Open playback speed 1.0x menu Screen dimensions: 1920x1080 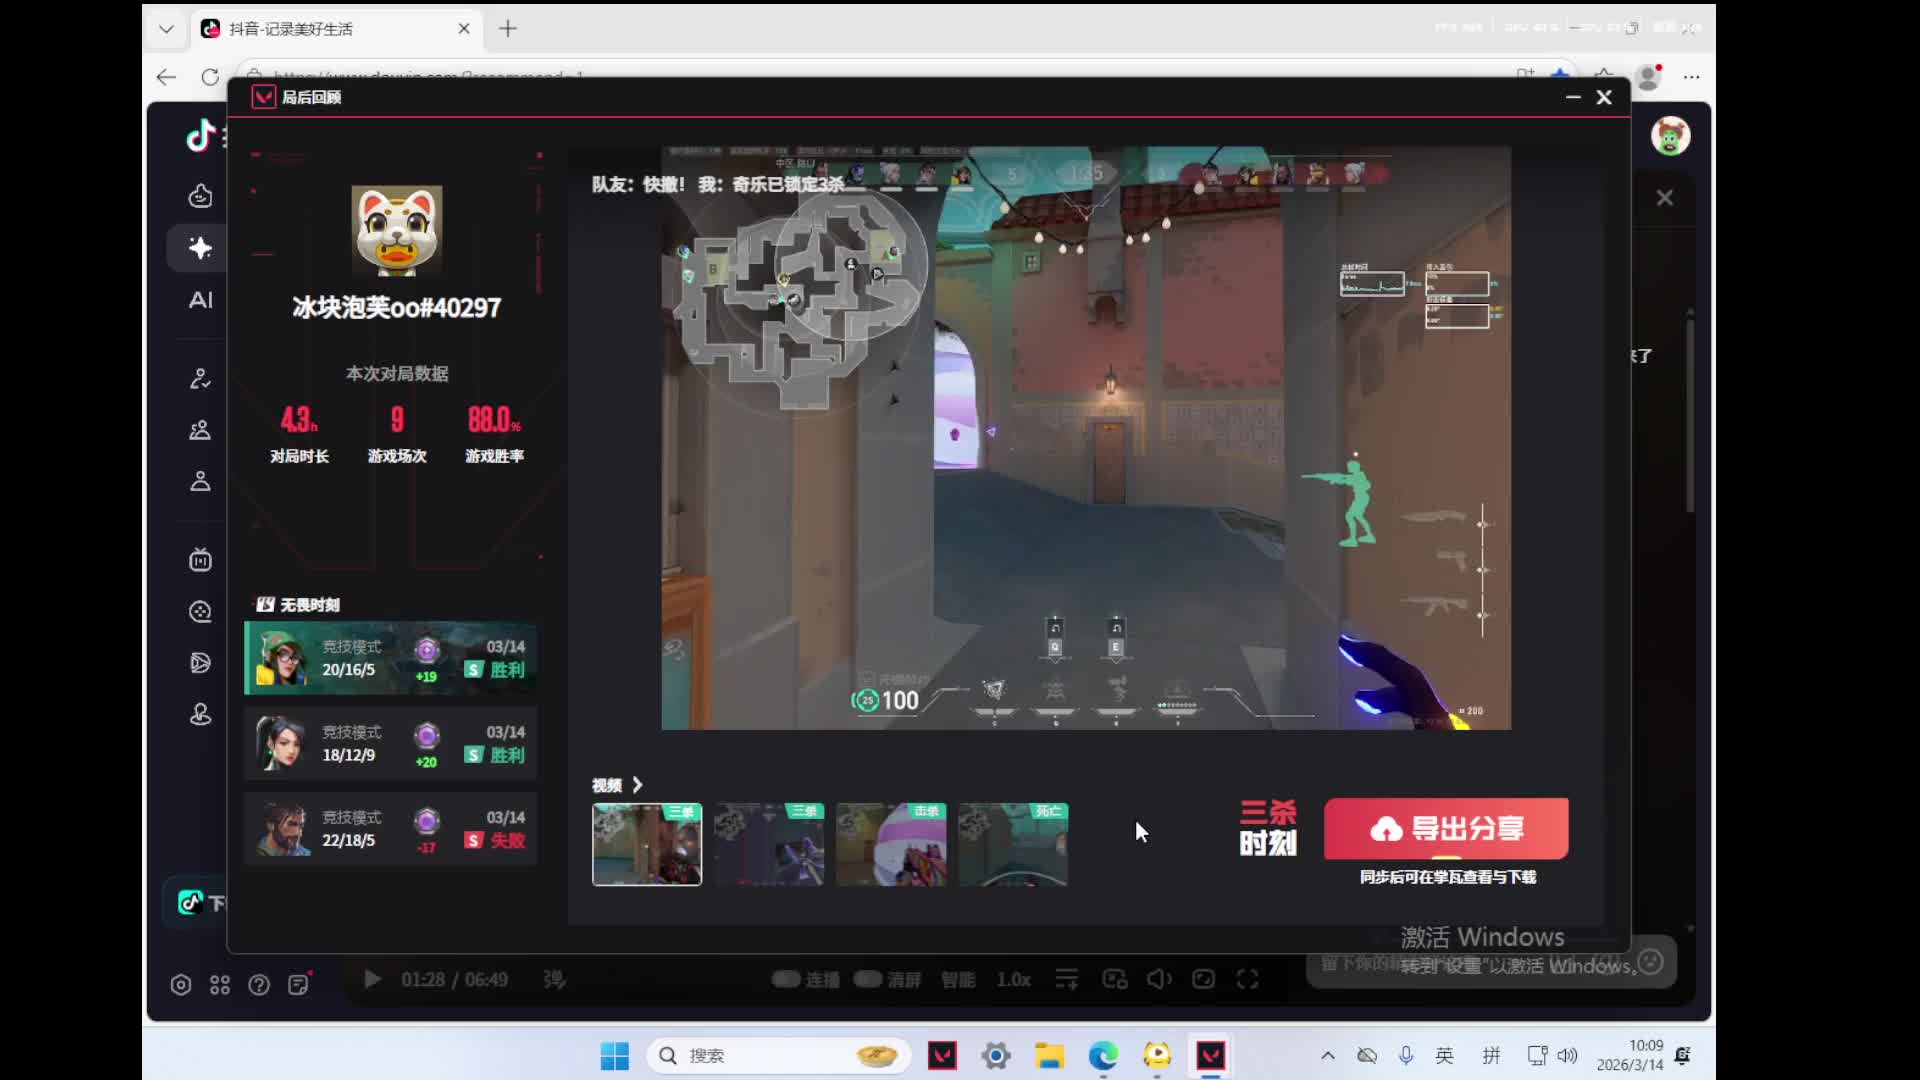1013,979
